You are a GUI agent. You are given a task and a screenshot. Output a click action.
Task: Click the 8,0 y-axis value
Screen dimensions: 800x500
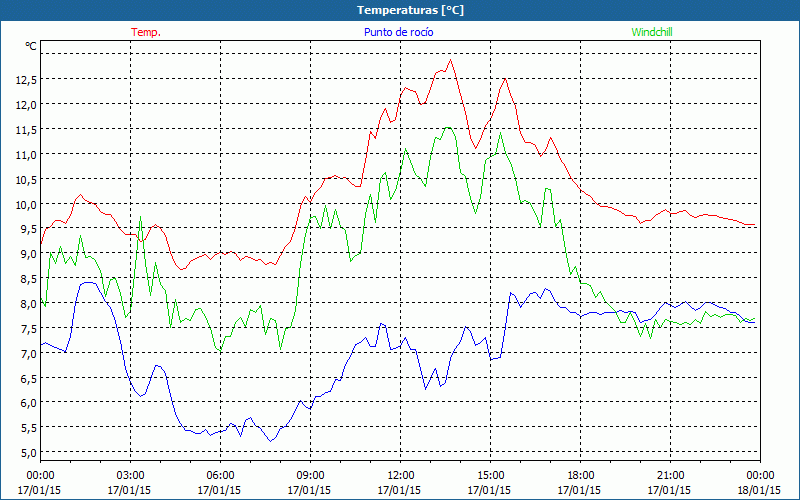pyautogui.click(x=28, y=303)
